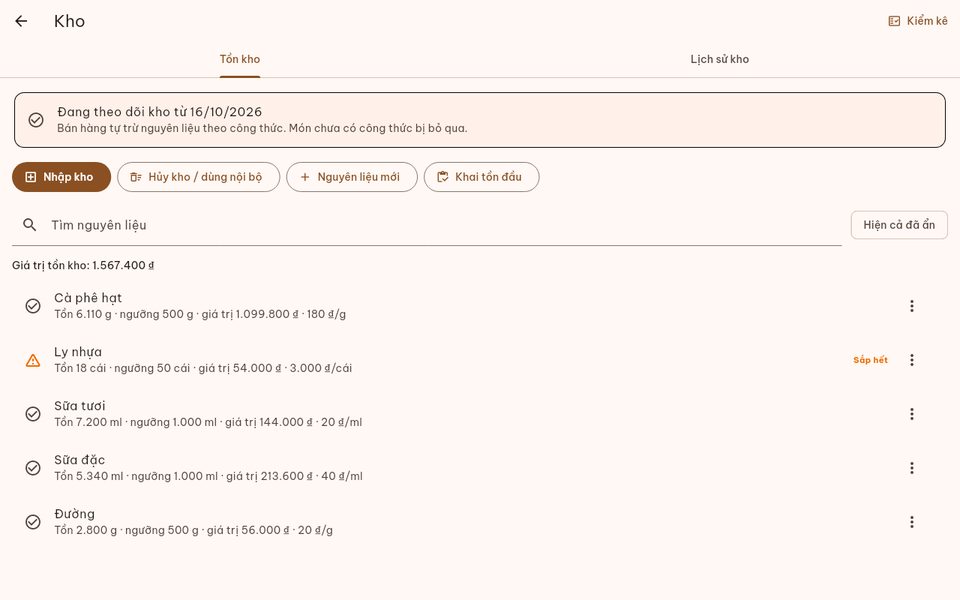Open Khai tồn đầu initial stock
960x600 pixels.
coord(482,177)
